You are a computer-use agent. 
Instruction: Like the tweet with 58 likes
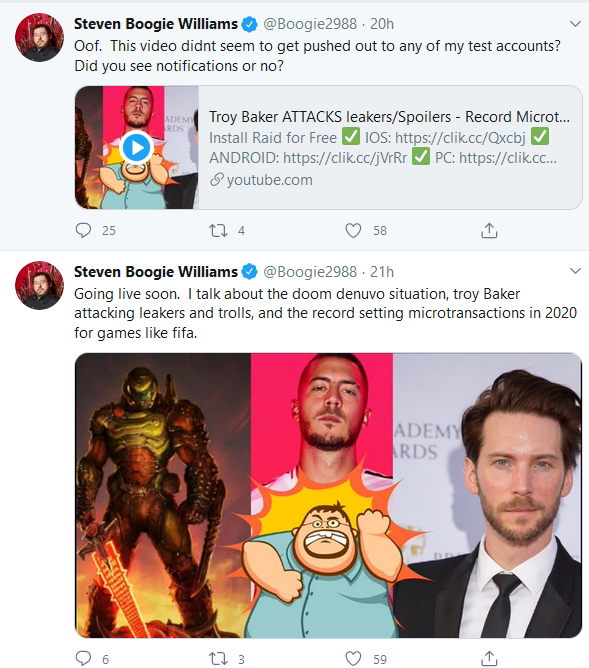(353, 230)
